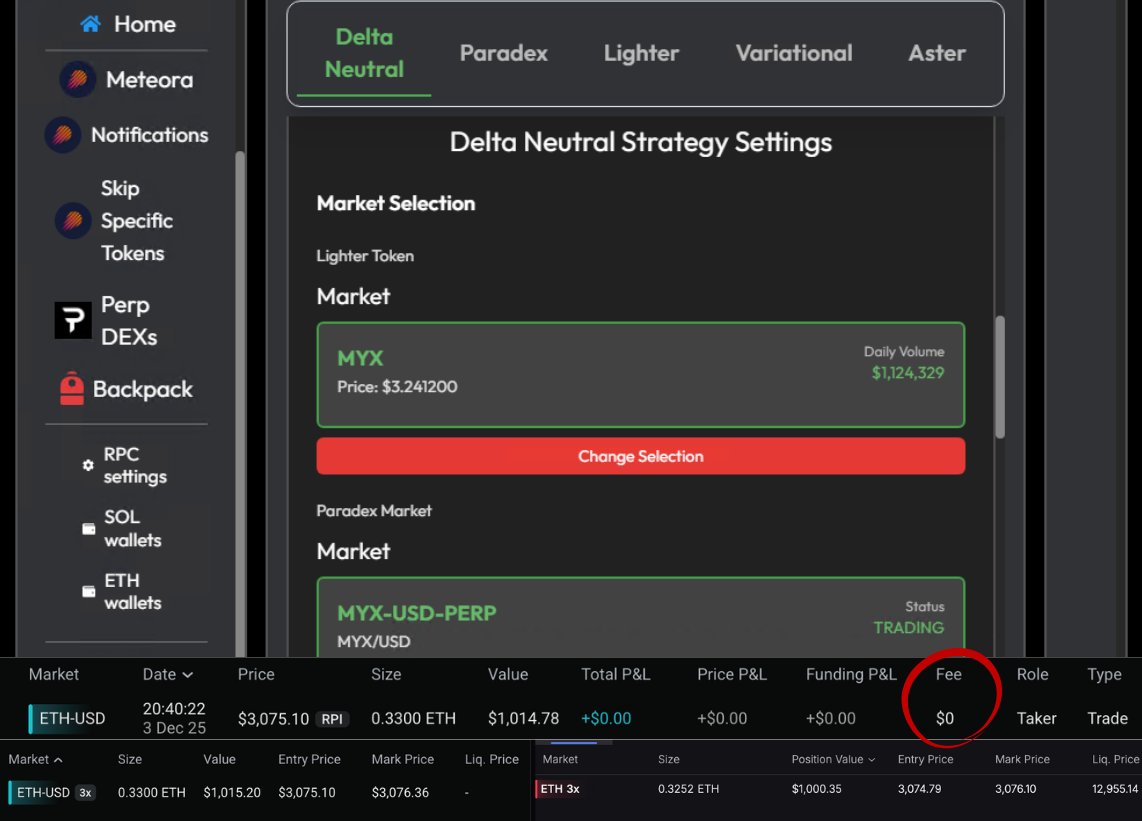The width and height of the screenshot is (1142, 821).
Task: Click the Total P&L column header
Action: tap(615, 675)
